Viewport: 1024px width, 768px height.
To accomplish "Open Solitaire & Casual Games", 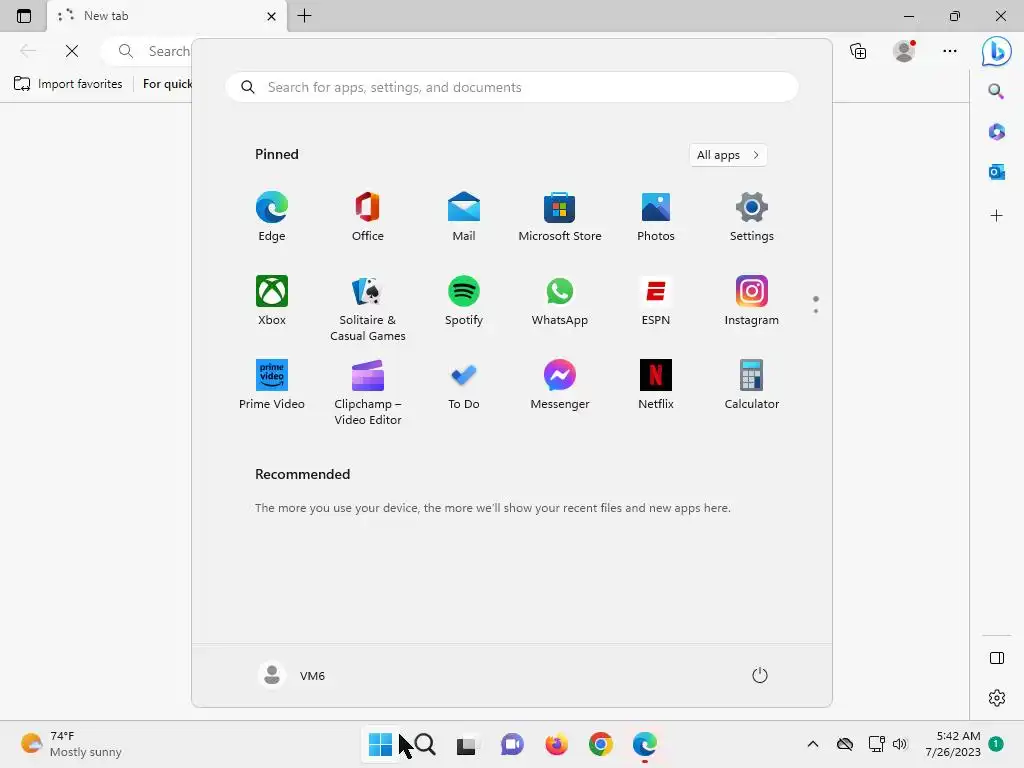I will pos(368,309).
